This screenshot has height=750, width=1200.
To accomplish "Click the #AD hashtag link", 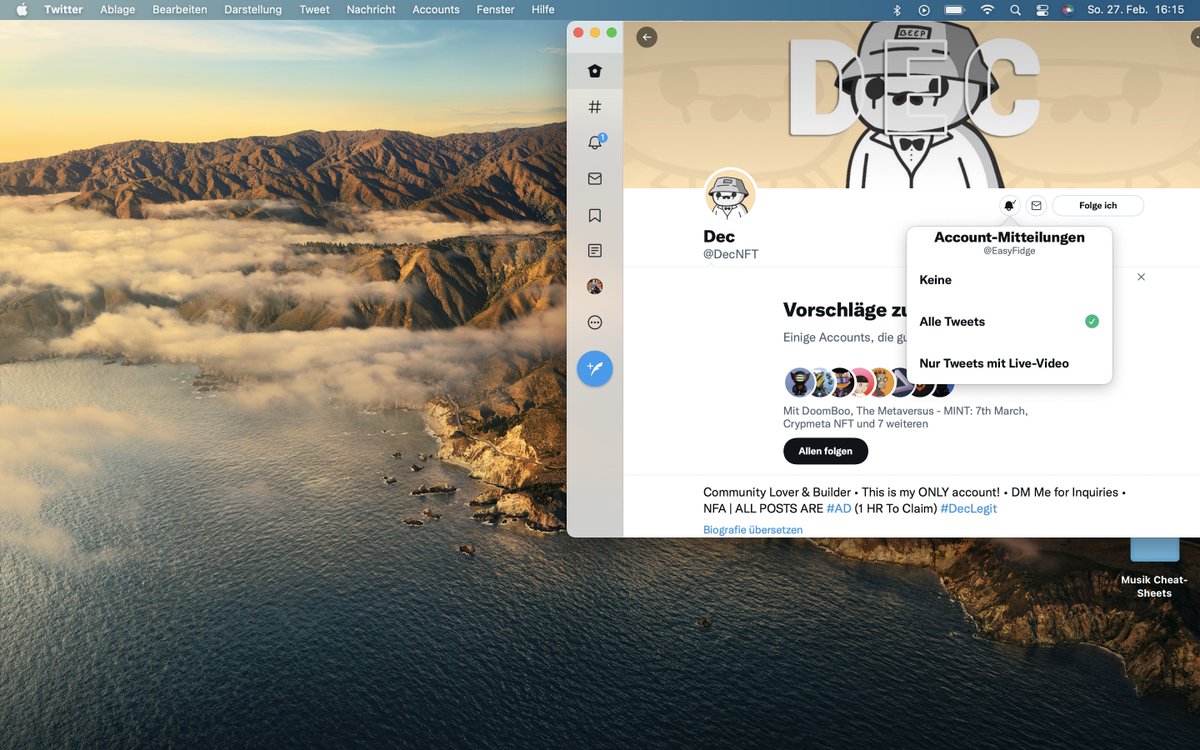I will pos(838,508).
